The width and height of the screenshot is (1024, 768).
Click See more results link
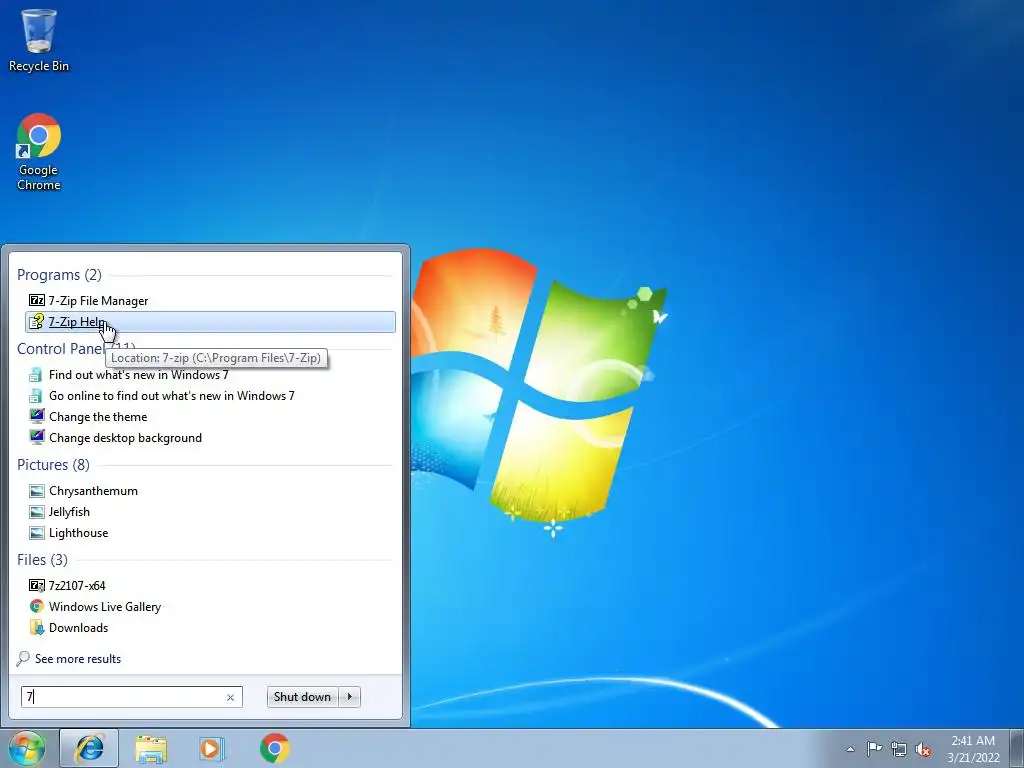point(78,659)
